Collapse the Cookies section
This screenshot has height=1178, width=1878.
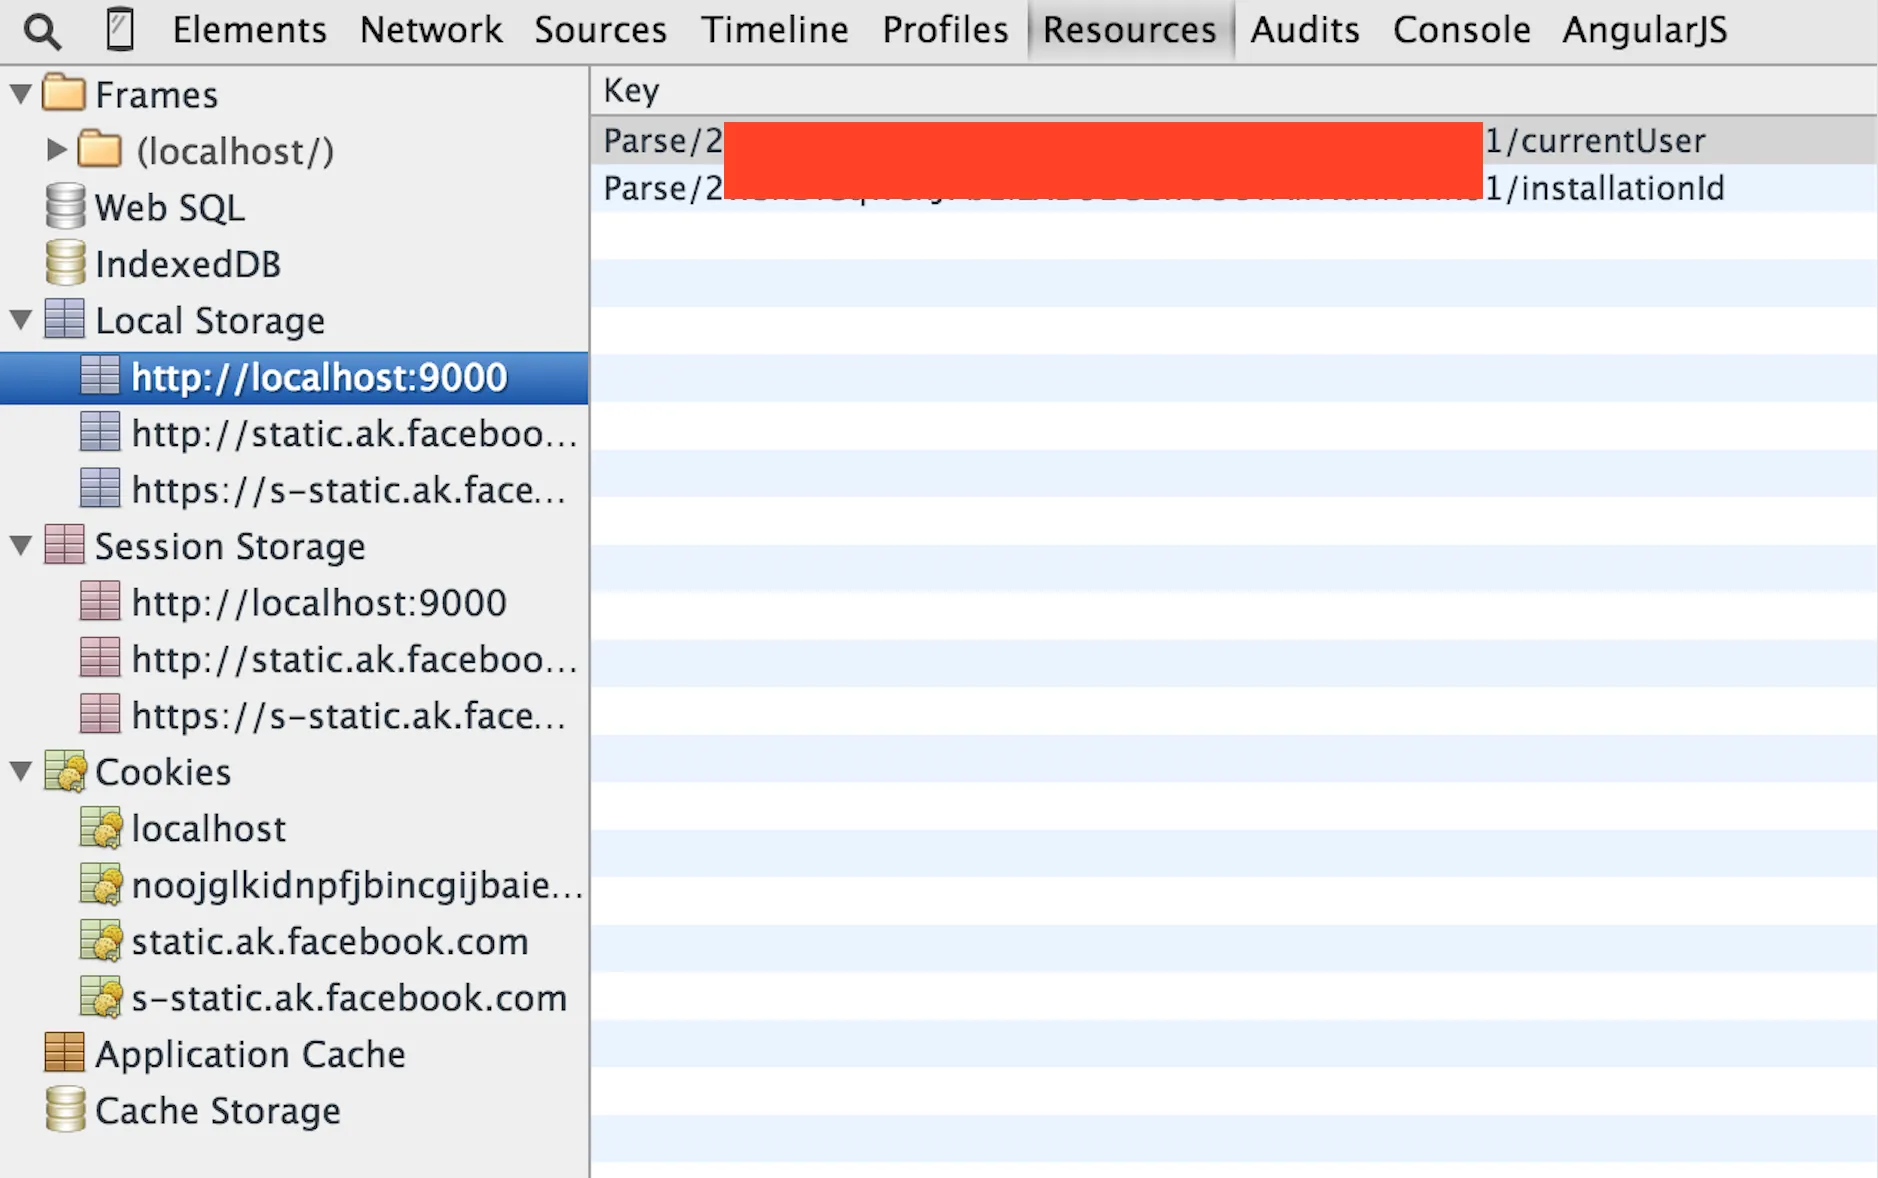[20, 771]
